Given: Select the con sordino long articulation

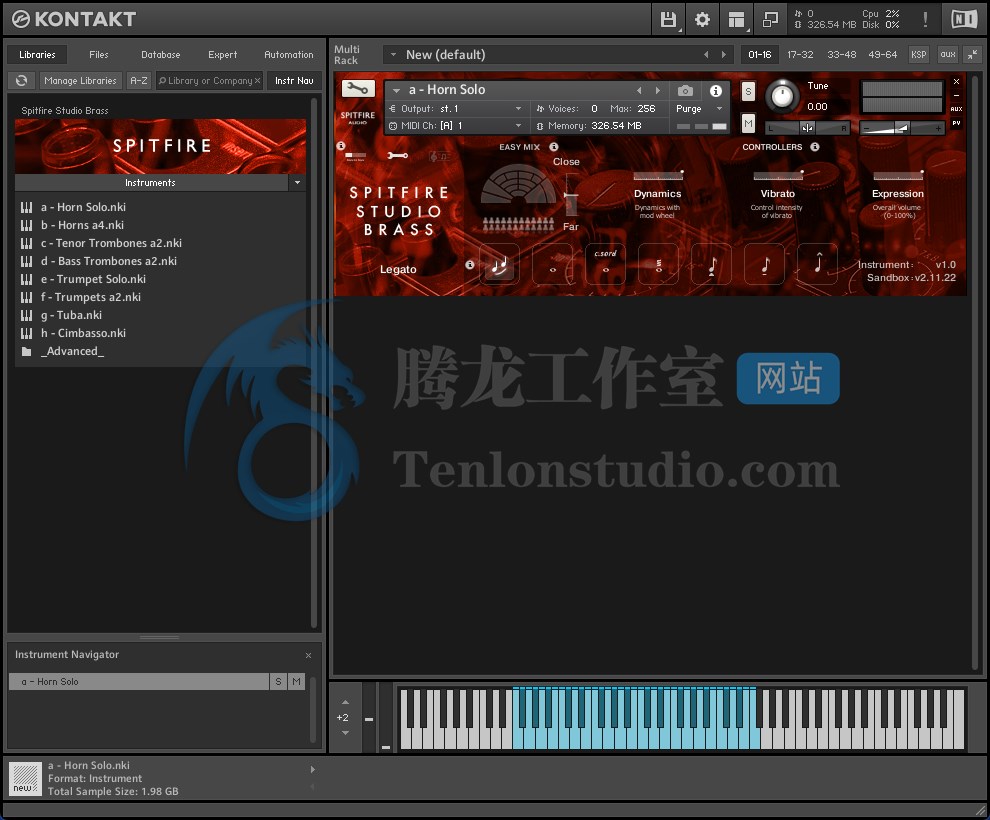Looking at the screenshot, I should tap(605, 265).
